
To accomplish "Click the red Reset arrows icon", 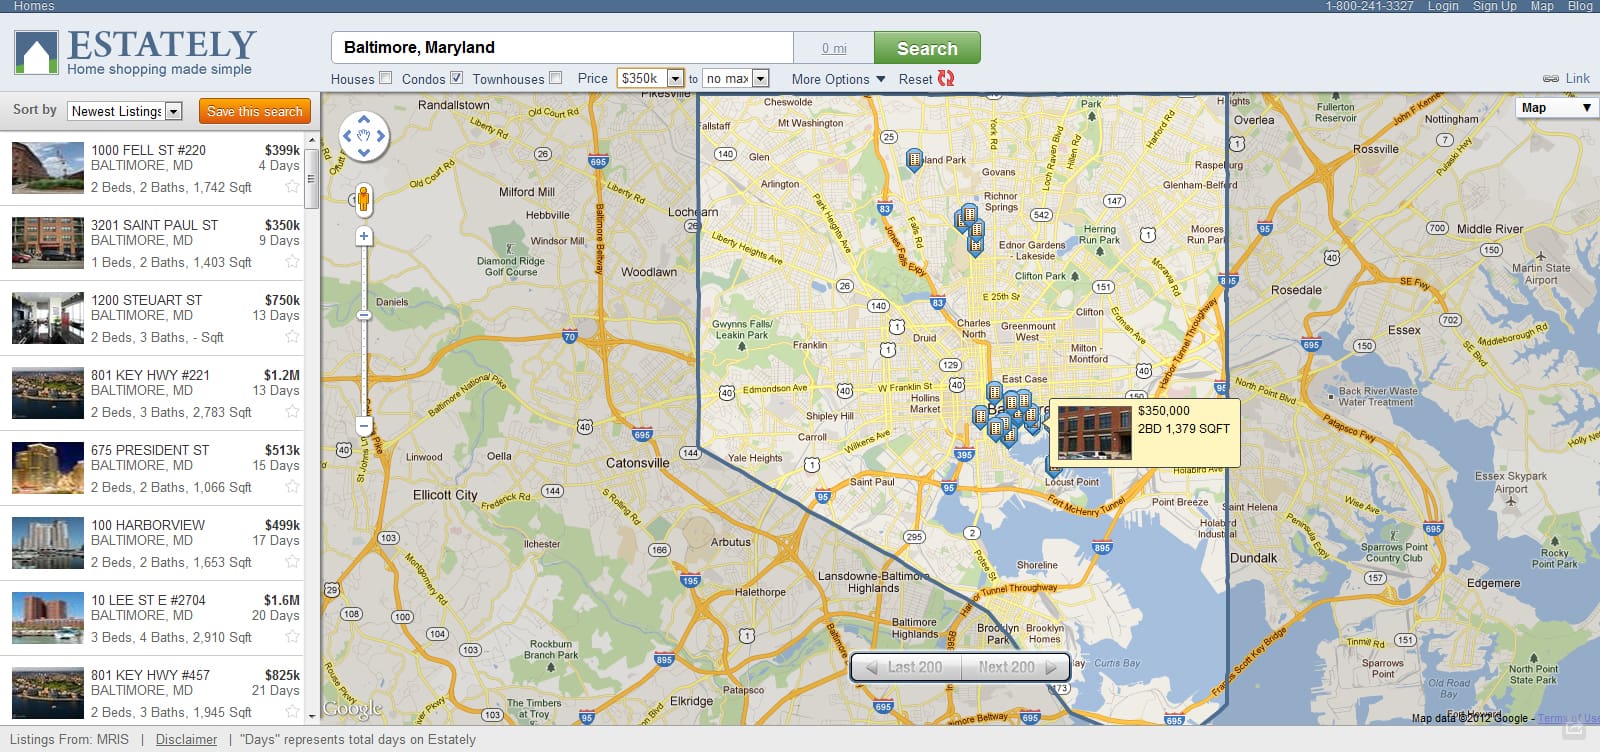I will [x=946, y=78].
